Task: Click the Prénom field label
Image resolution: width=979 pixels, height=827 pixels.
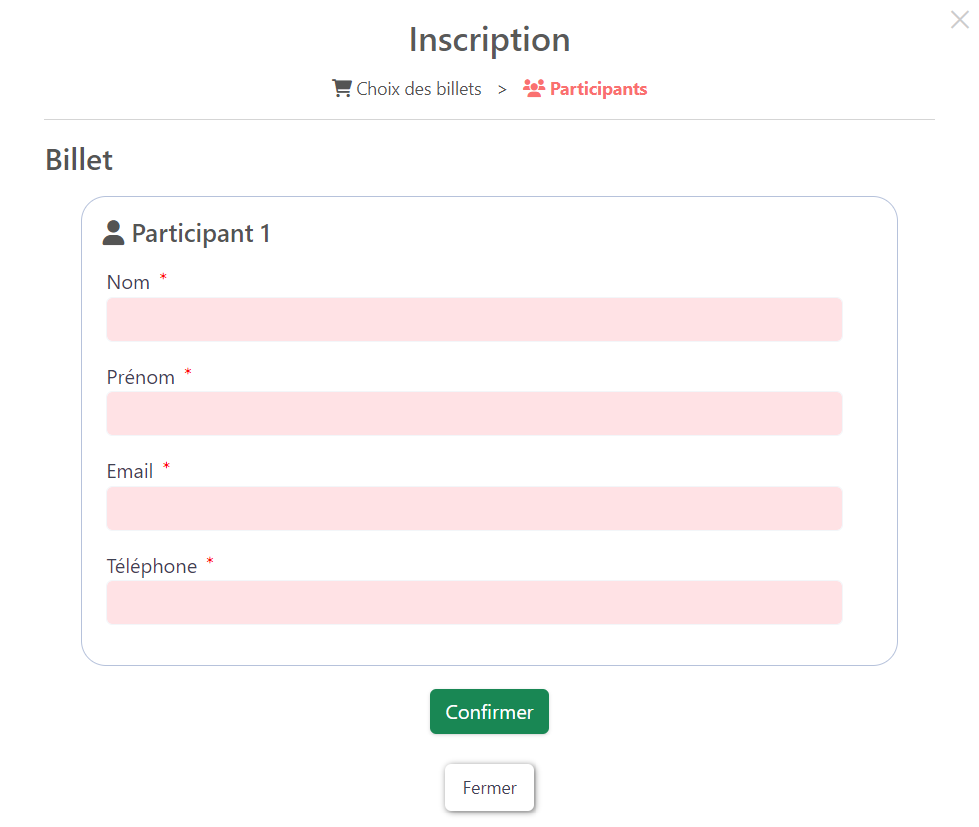Action: [x=141, y=377]
